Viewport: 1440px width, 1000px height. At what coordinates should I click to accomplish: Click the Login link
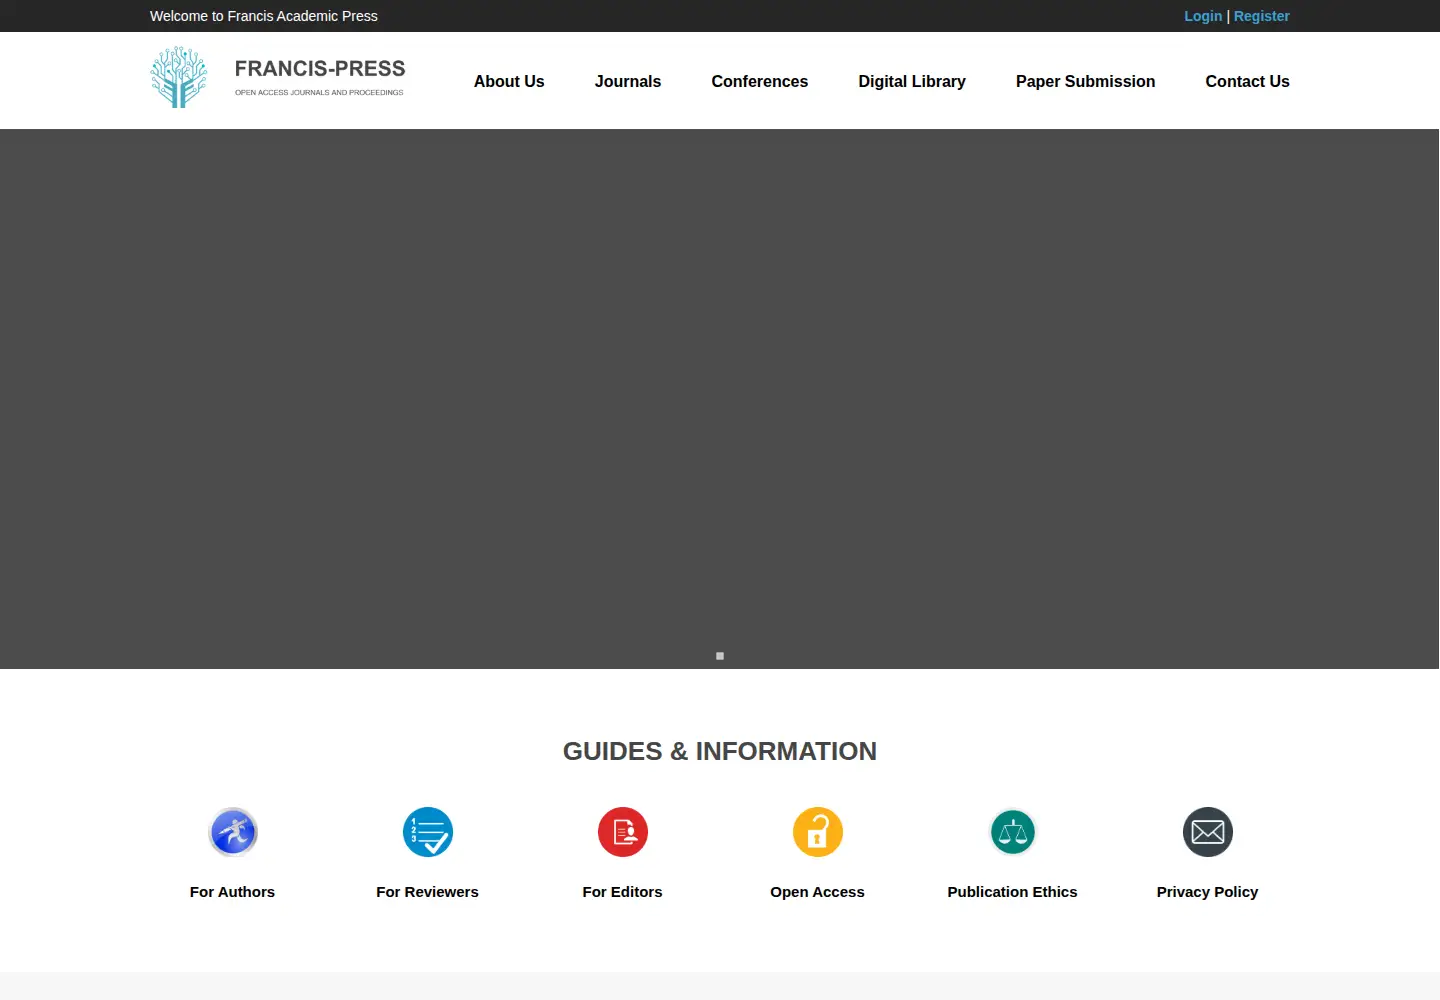click(1203, 16)
